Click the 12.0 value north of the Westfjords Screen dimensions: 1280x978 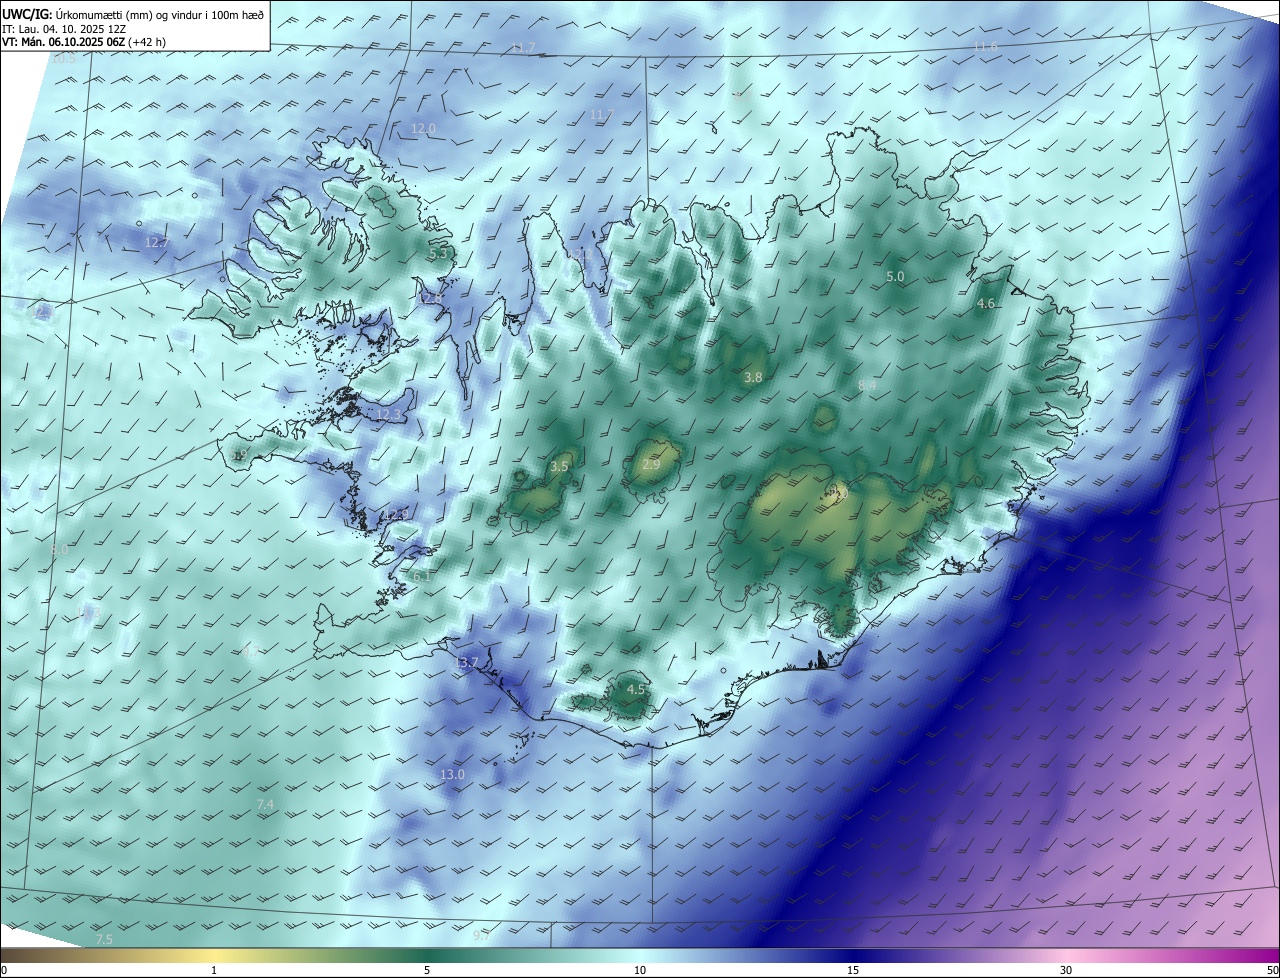(423, 129)
